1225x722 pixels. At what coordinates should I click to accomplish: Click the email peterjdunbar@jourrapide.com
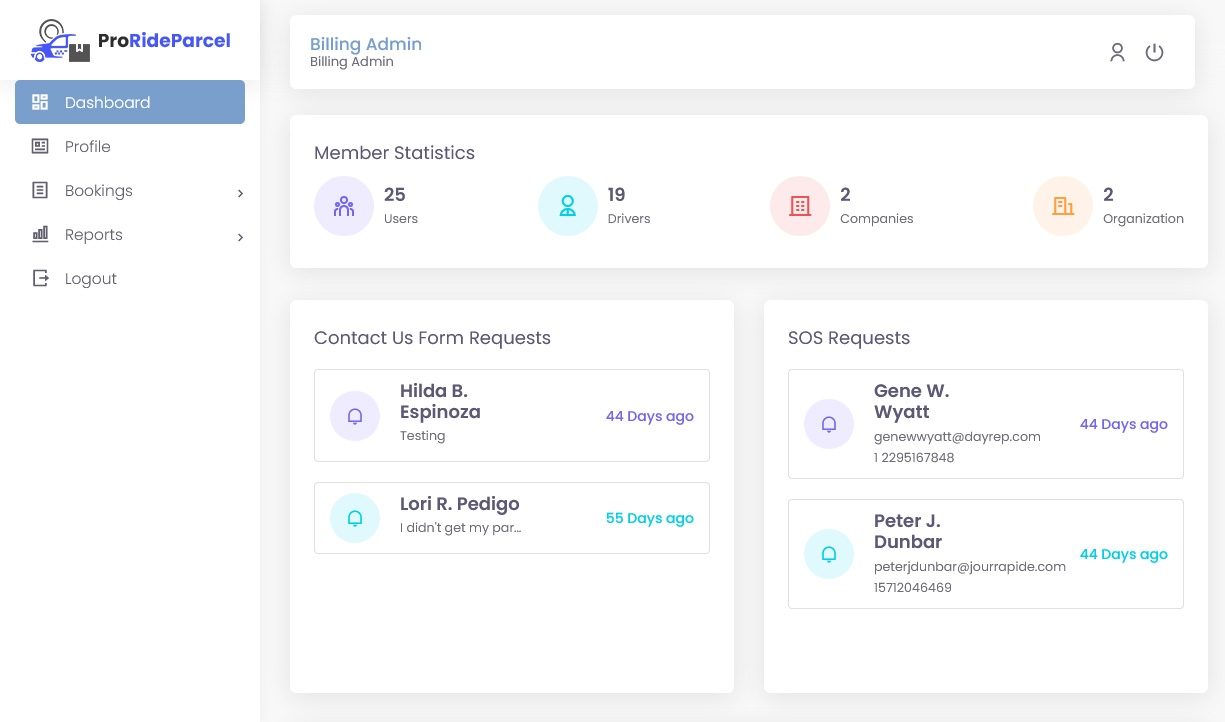pos(970,567)
